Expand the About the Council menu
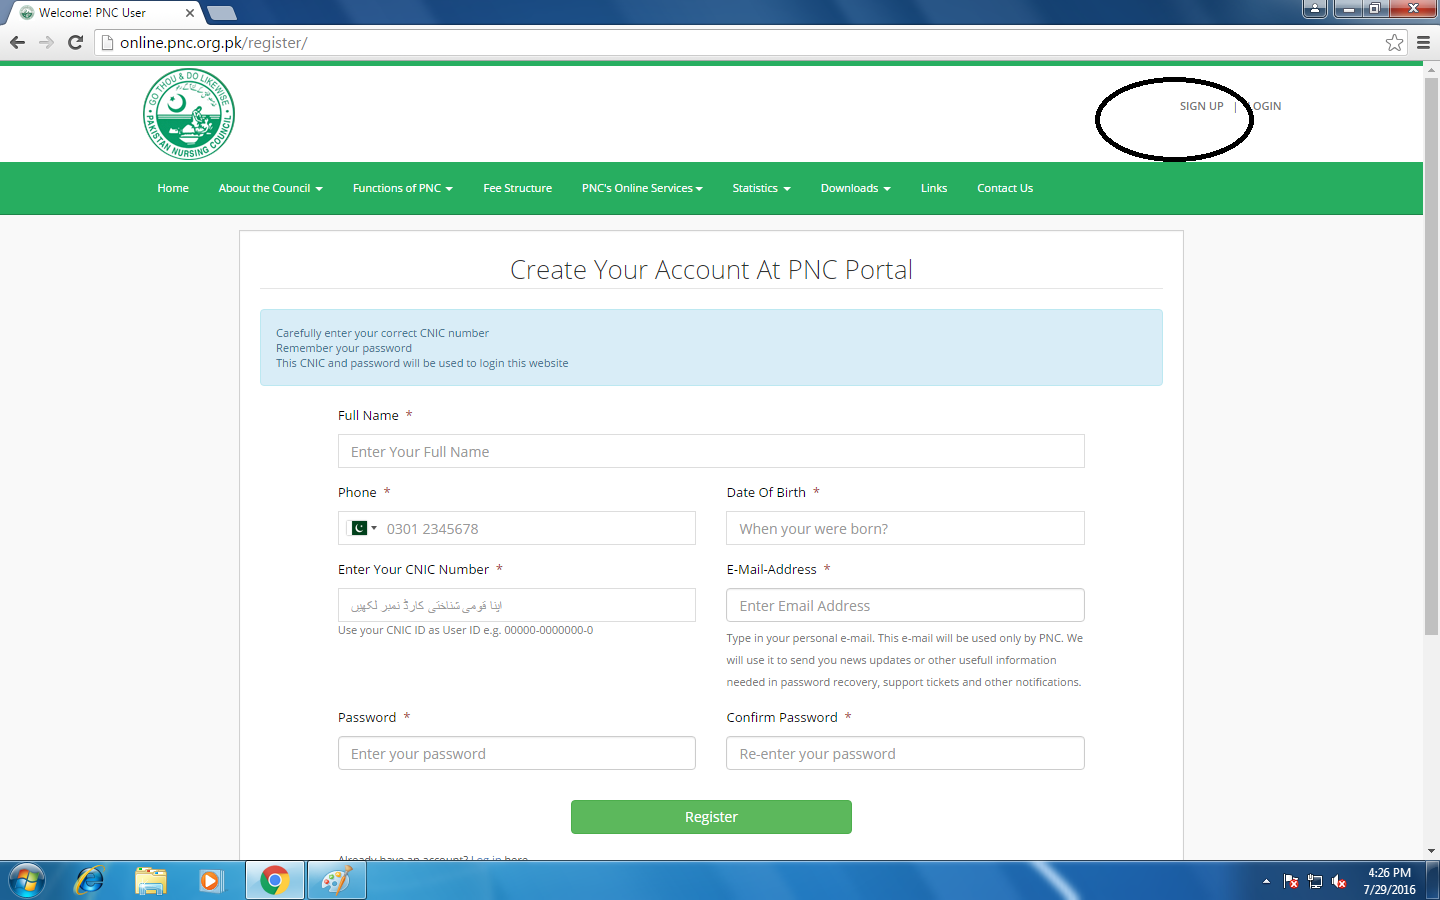 coord(270,188)
